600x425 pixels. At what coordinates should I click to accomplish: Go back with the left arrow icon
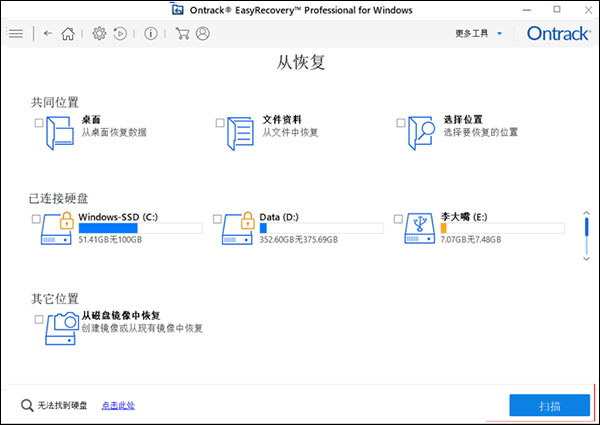click(x=47, y=34)
